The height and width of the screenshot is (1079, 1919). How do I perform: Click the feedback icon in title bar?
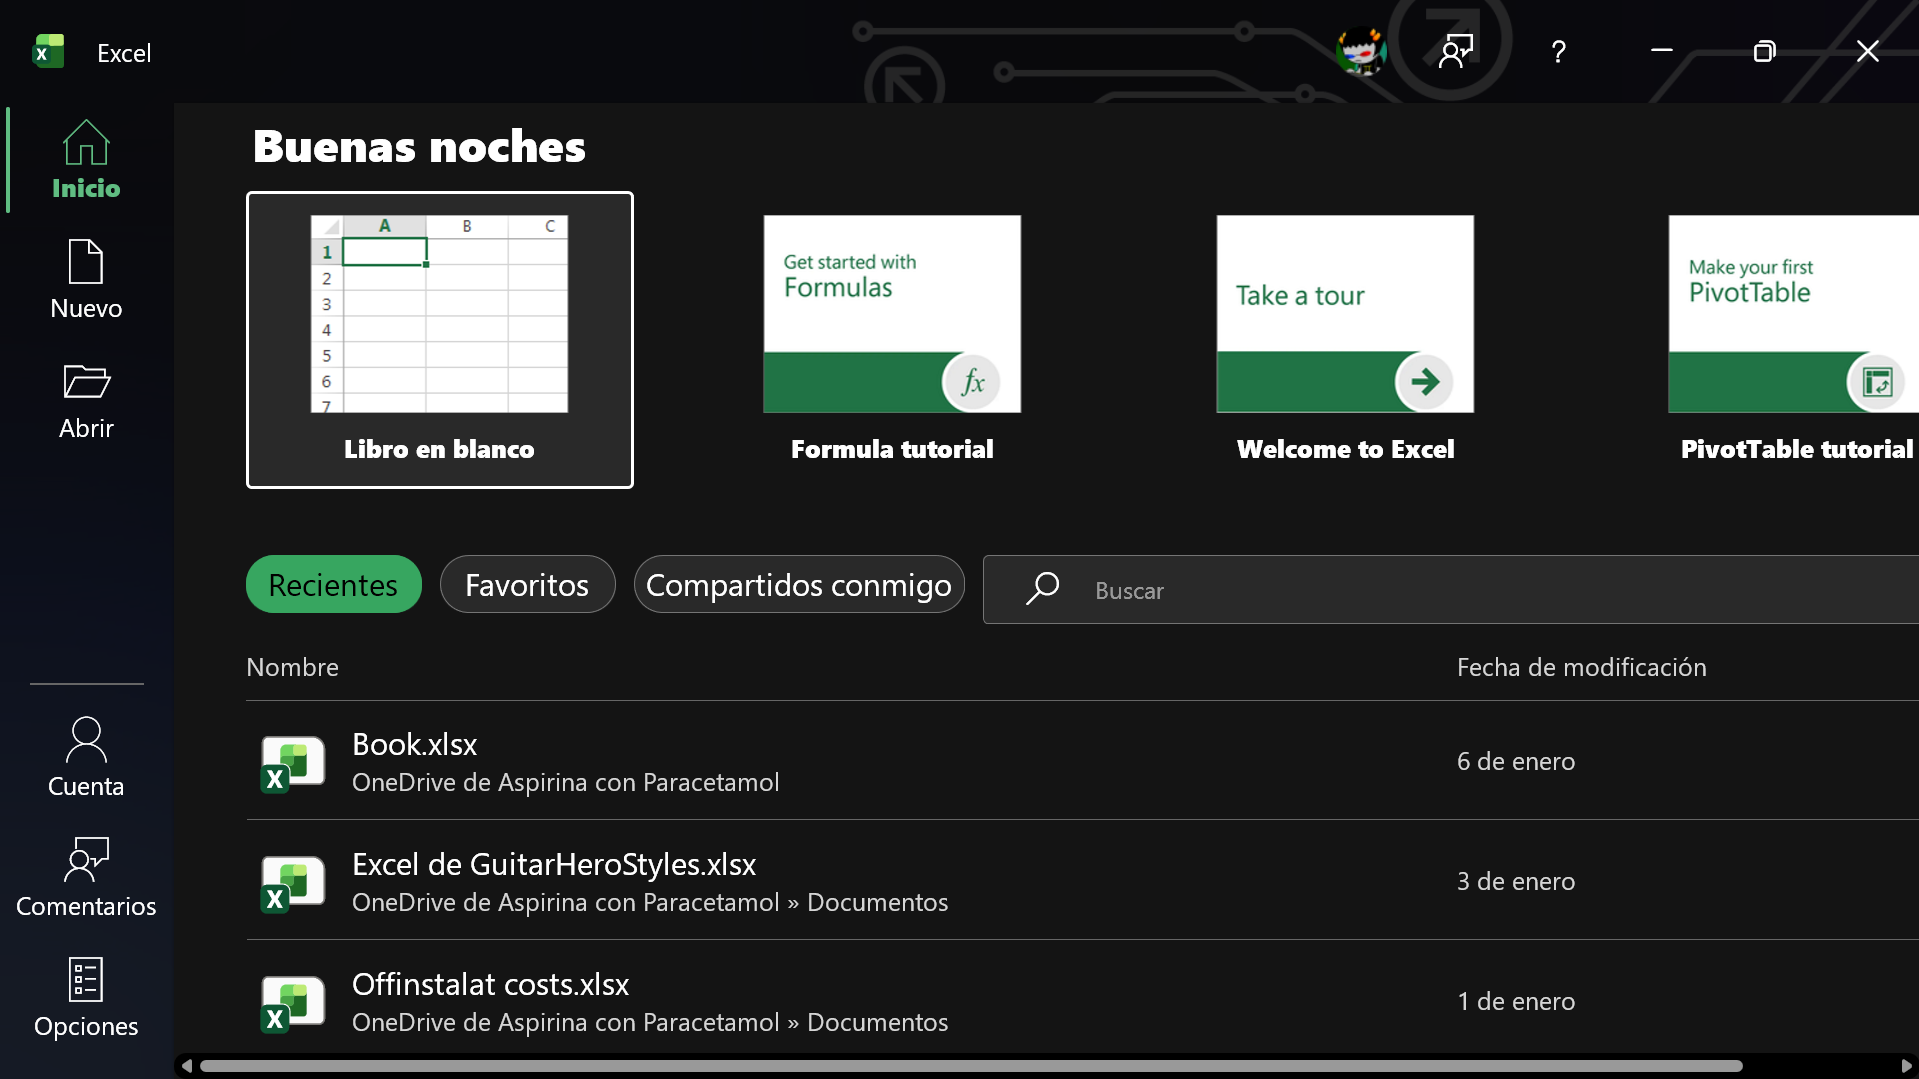coord(1456,51)
